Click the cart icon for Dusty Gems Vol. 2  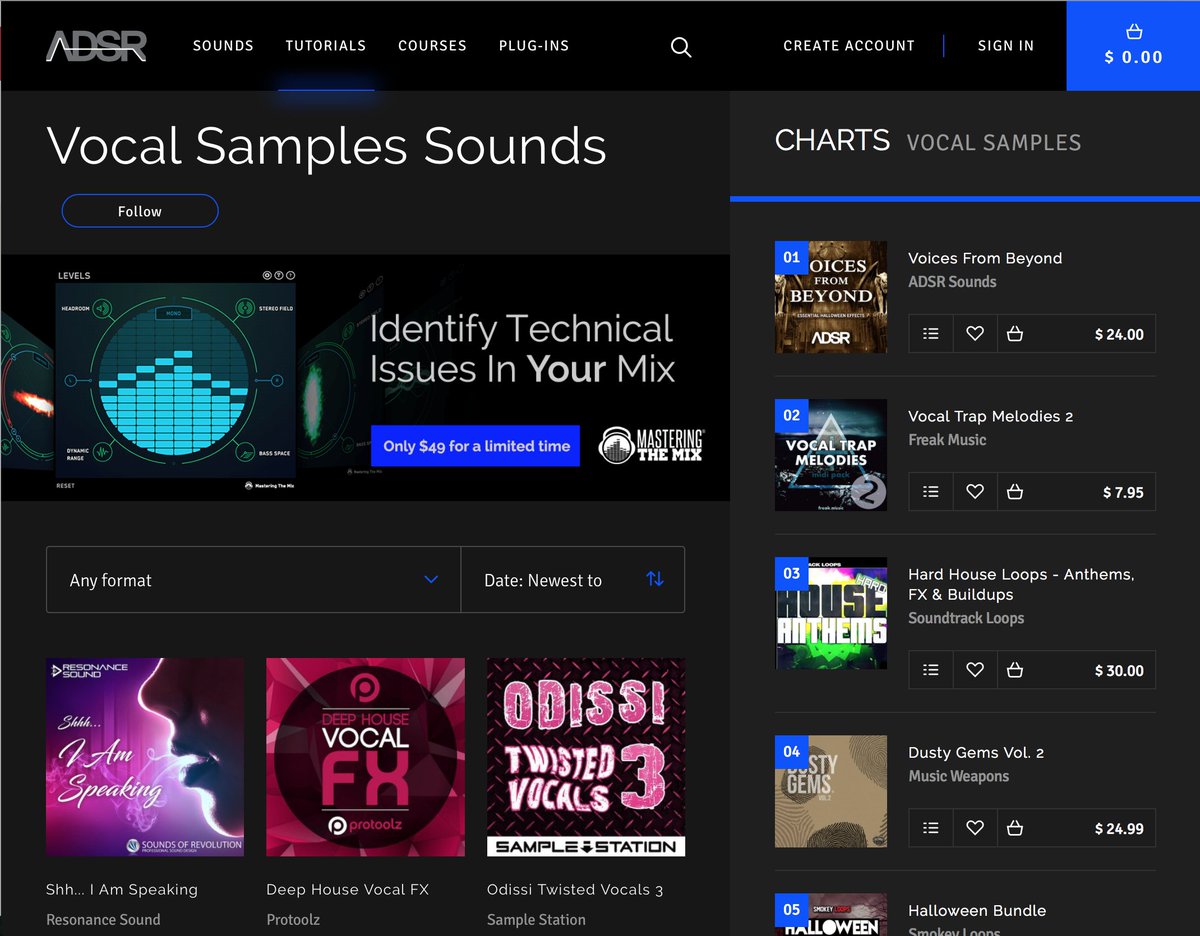[x=1019, y=827]
